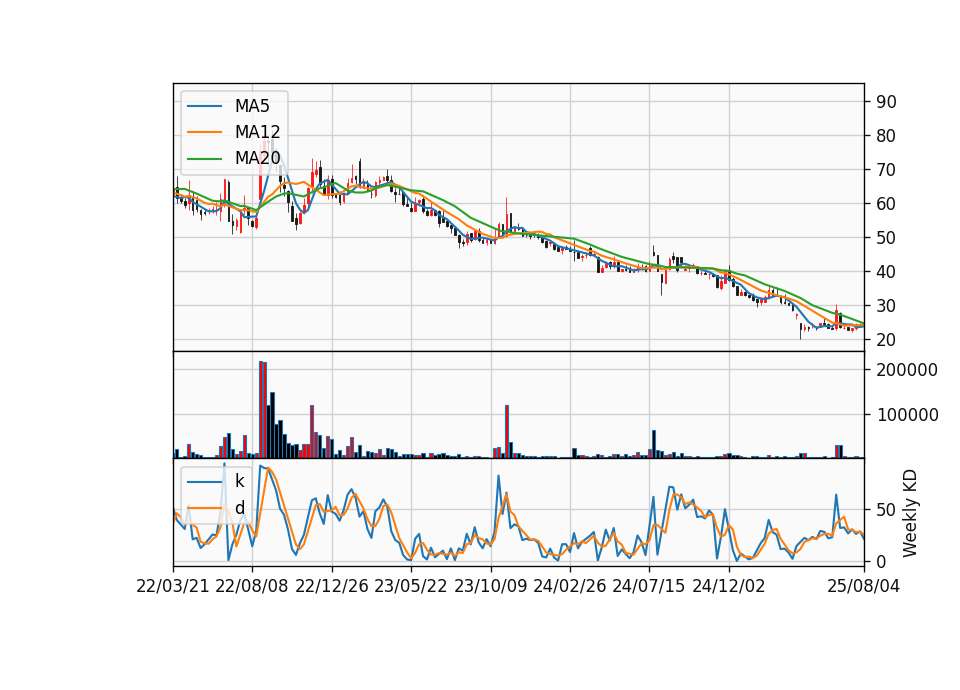960x690 pixels.
Task: Click the volume spike bar near 24/07/15
Action: click(654, 444)
